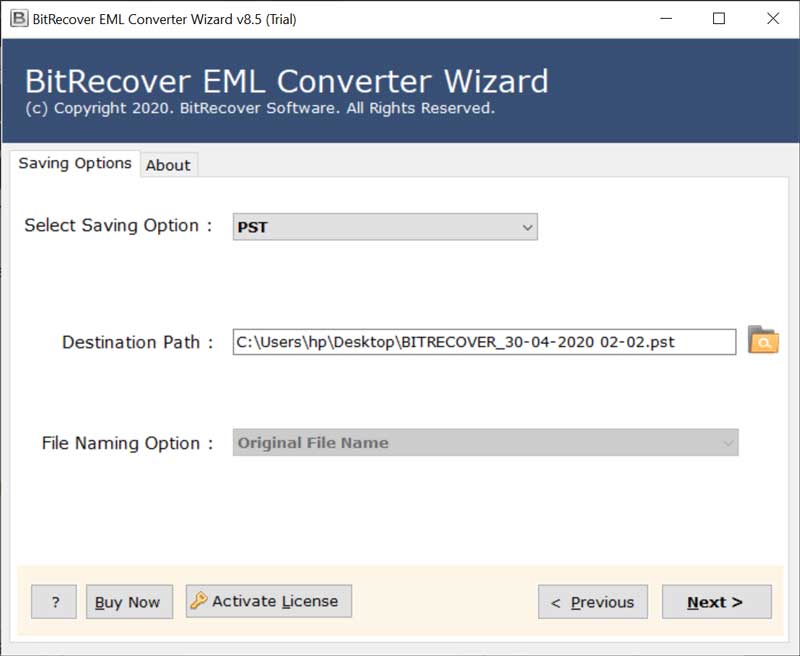The image size is (800, 656).
Task: Close the EML Converter Wizard window
Action: coord(772,19)
